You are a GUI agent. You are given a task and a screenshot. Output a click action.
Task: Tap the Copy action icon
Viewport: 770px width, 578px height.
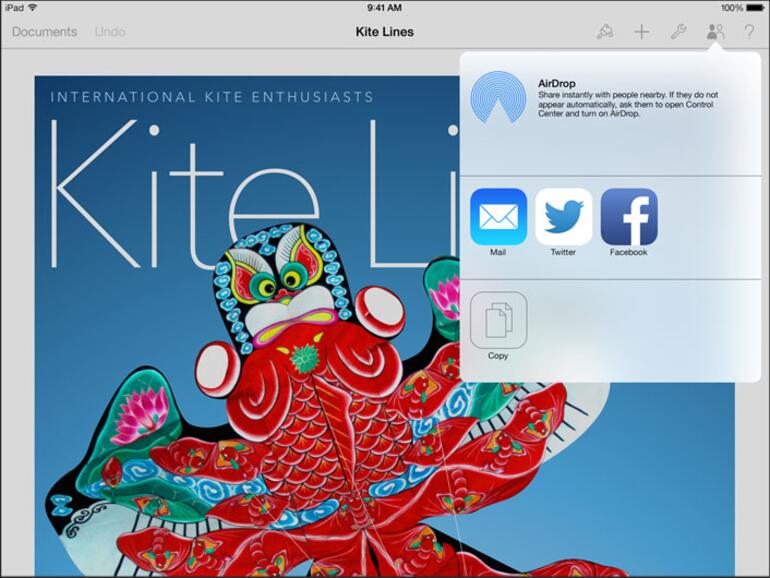point(498,320)
